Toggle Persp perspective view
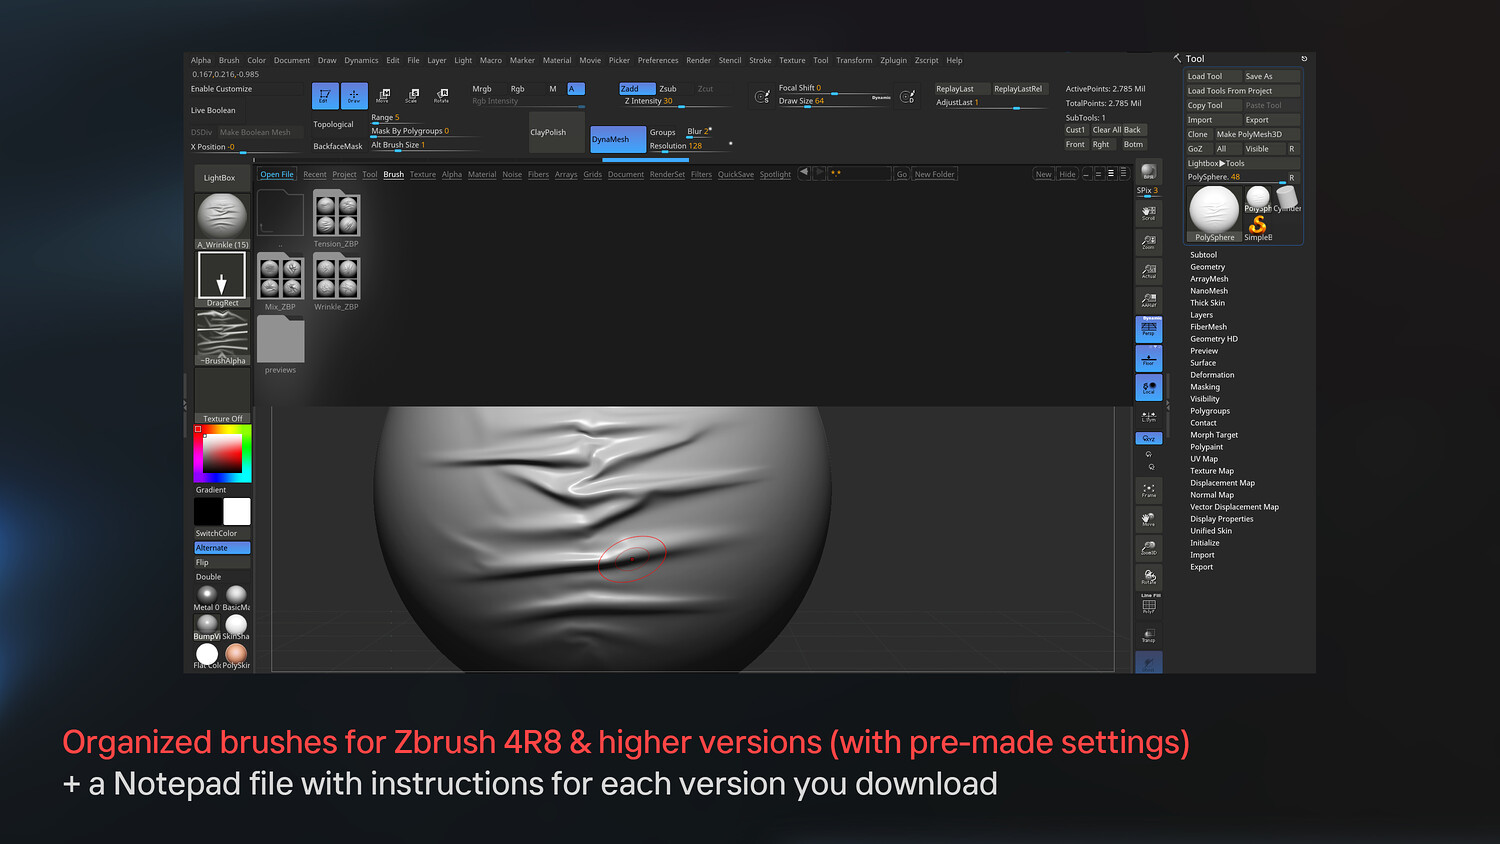The width and height of the screenshot is (1500, 844). 1149,329
